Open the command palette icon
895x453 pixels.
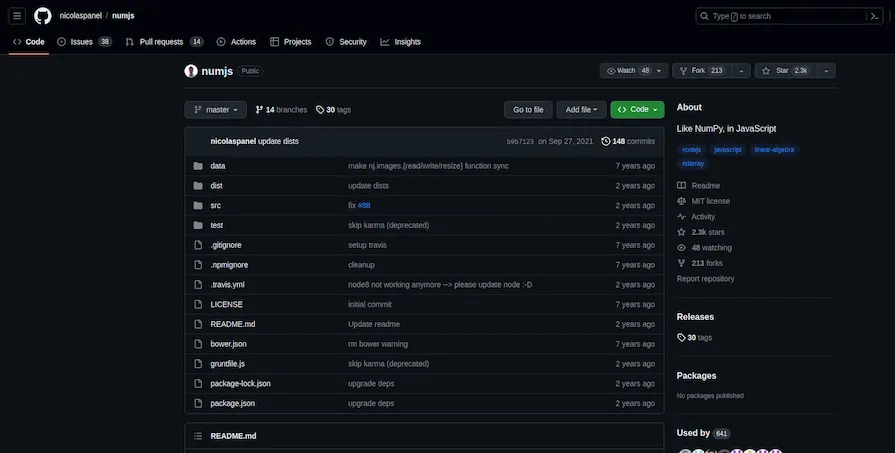pos(875,16)
